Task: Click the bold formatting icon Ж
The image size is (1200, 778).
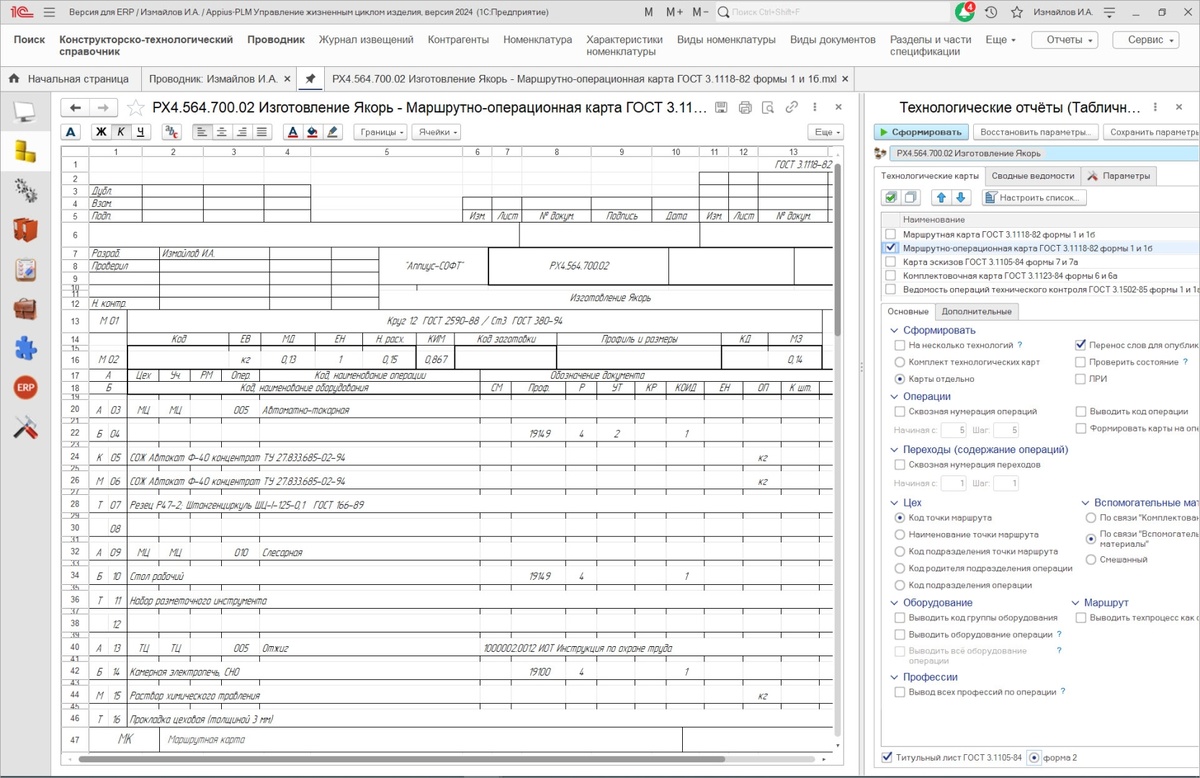Action: pos(101,131)
